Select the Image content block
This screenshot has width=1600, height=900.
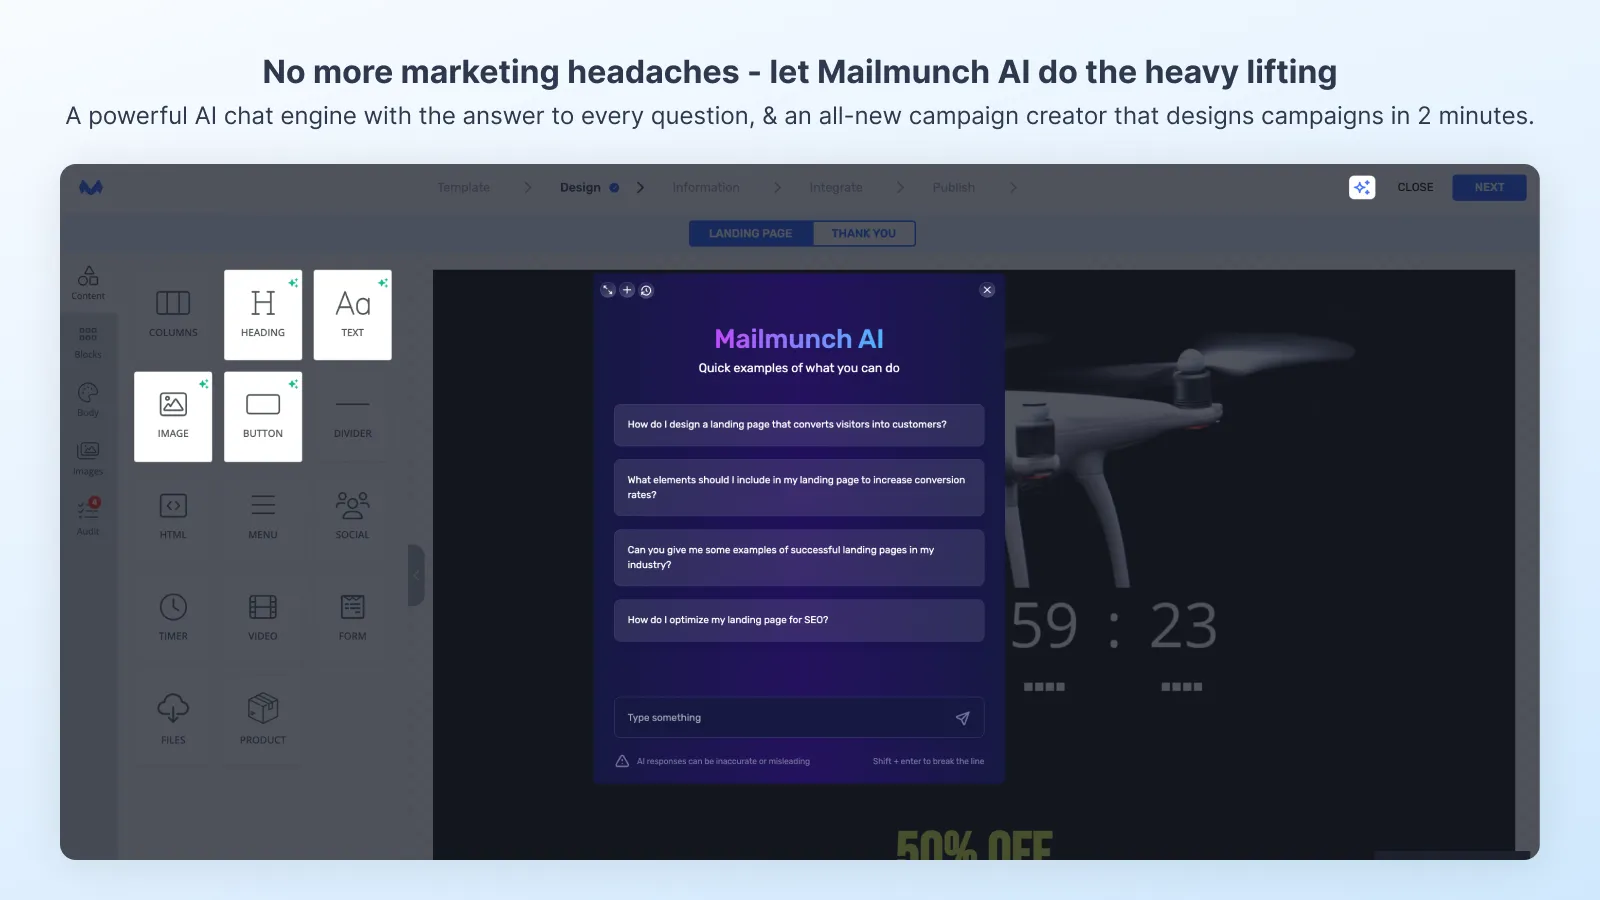(173, 417)
